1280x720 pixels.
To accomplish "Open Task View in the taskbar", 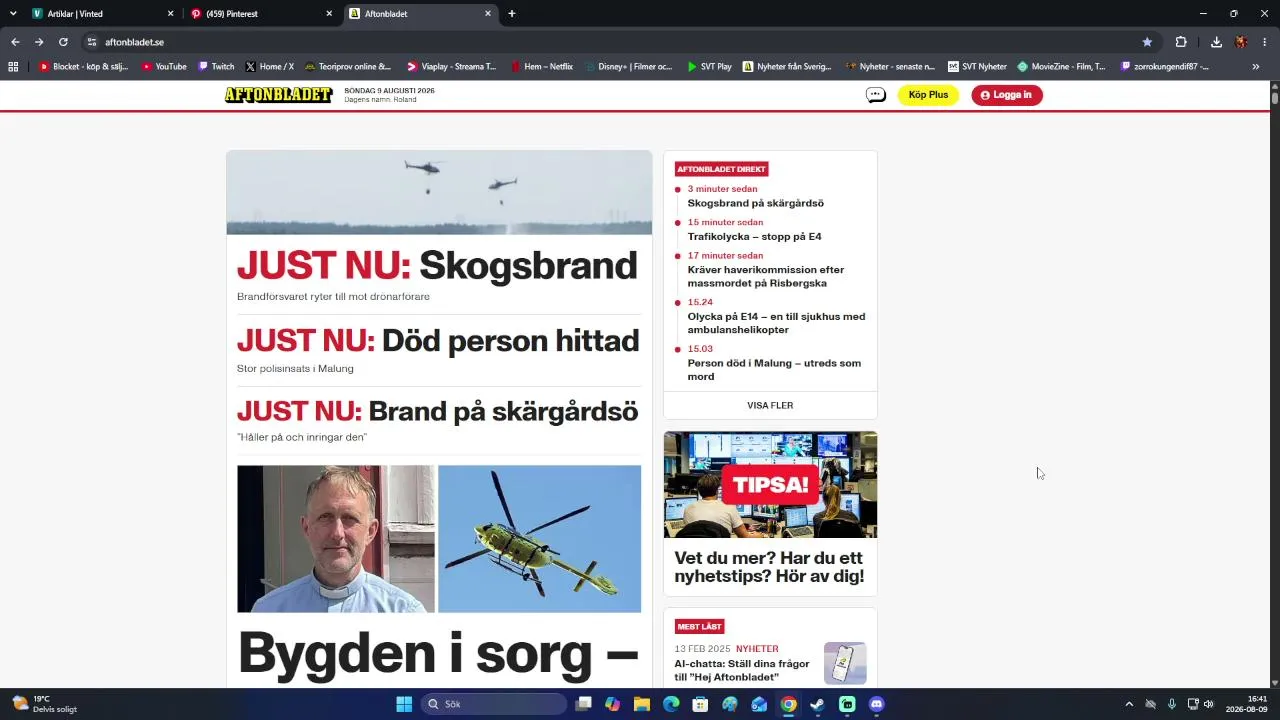I will (x=584, y=704).
